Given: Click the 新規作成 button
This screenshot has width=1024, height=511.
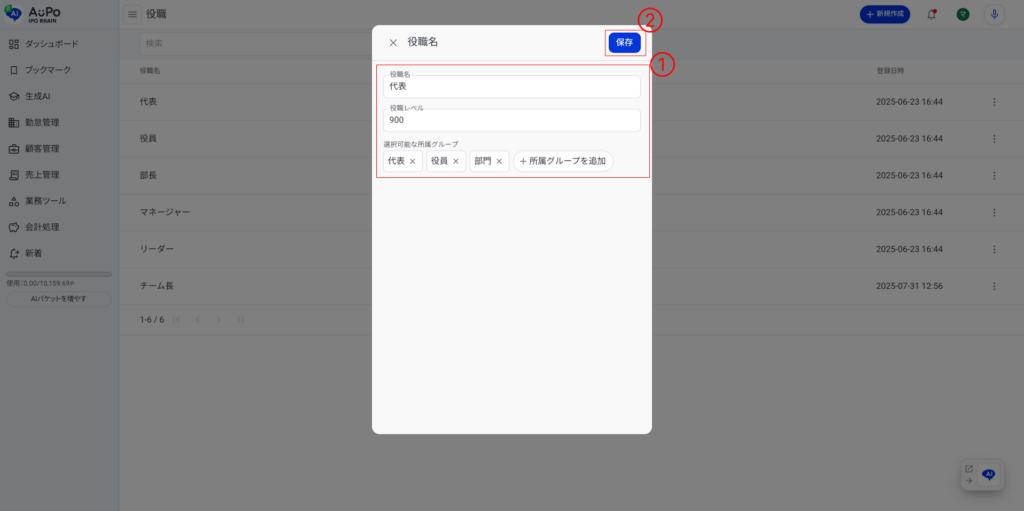Looking at the screenshot, I should click(887, 14).
